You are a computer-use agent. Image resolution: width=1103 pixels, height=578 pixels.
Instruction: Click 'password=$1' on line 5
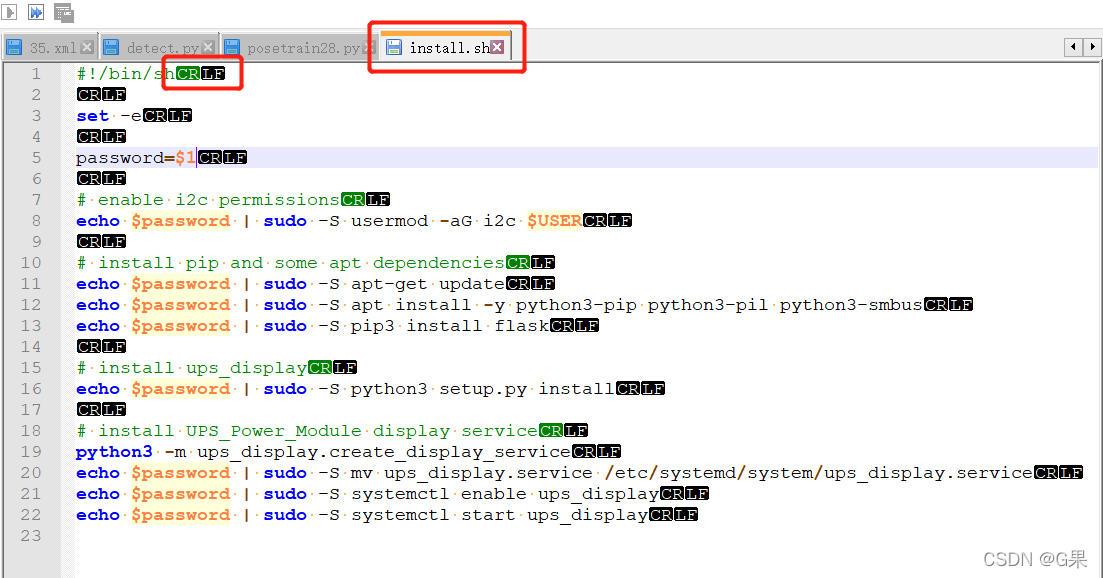(136, 158)
